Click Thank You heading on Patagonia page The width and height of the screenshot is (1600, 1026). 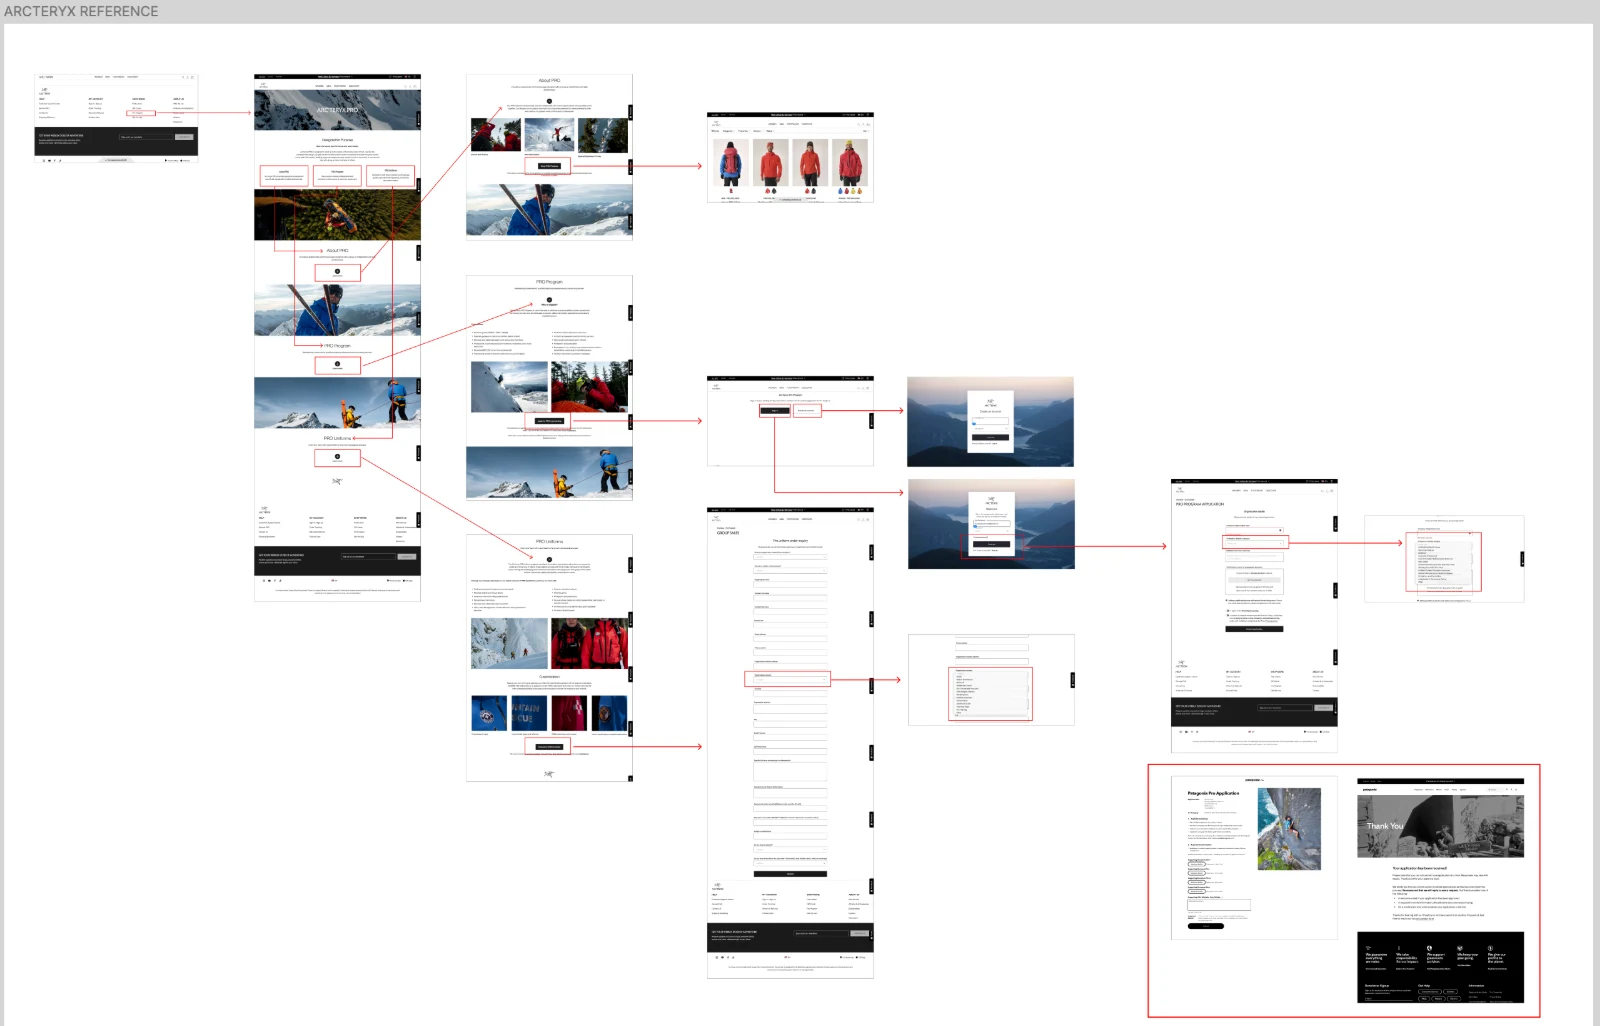1385,826
